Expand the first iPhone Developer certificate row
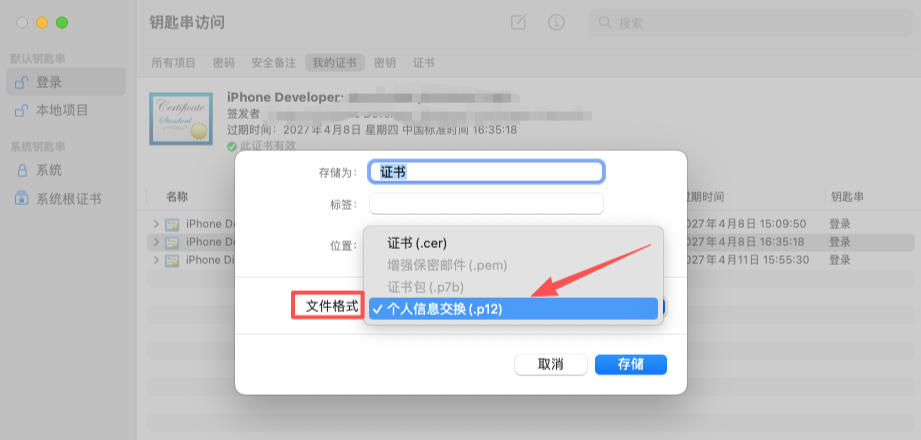Viewport: 921px width, 440px height. (156, 224)
